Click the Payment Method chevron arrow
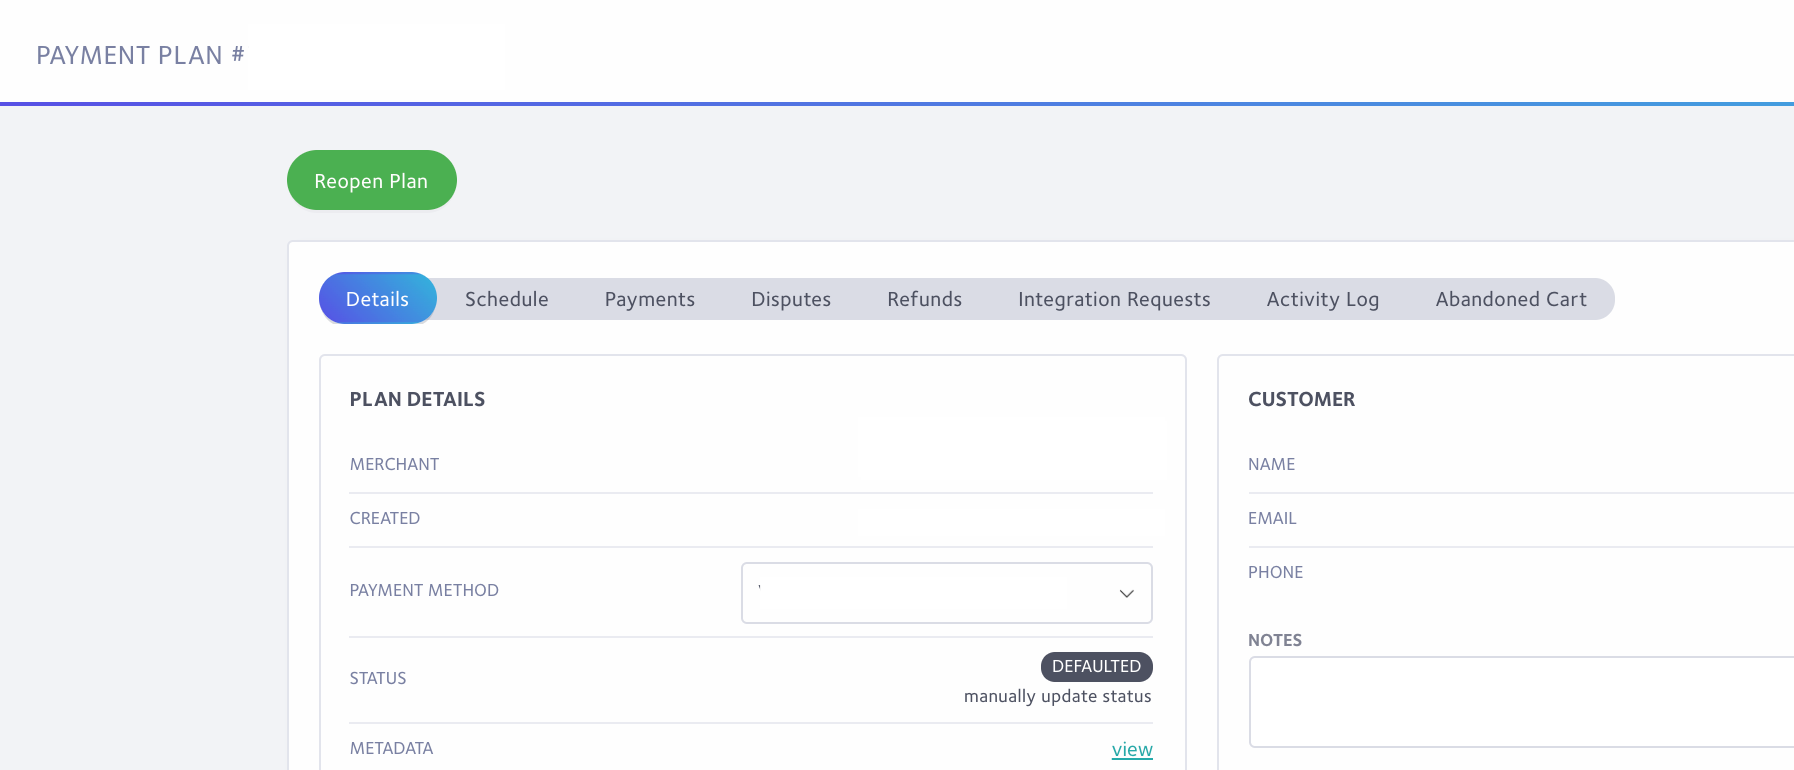 point(1127,593)
